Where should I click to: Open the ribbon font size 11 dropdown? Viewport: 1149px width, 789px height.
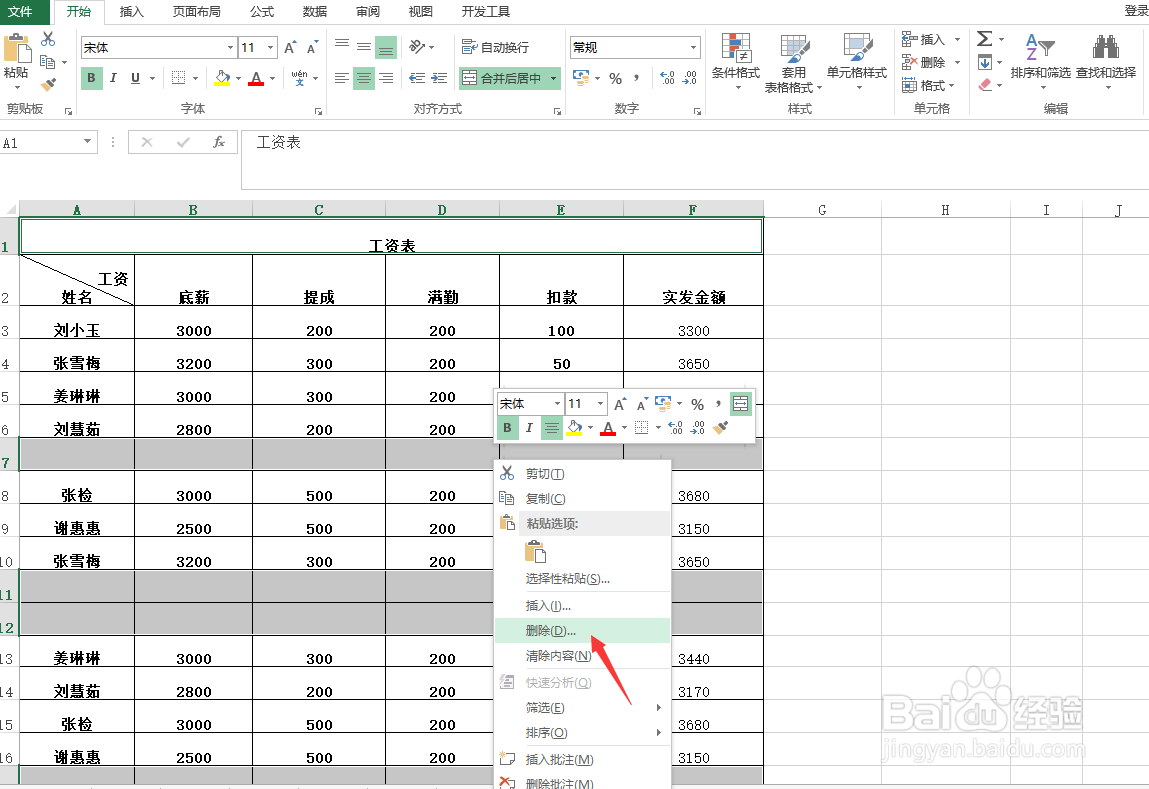270,48
